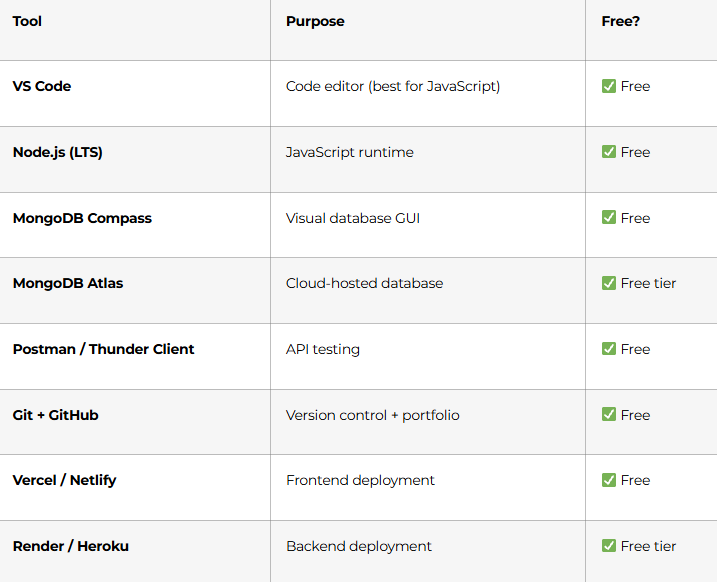Click the MongoDB Atlas Free tier checkmark

click(x=609, y=283)
